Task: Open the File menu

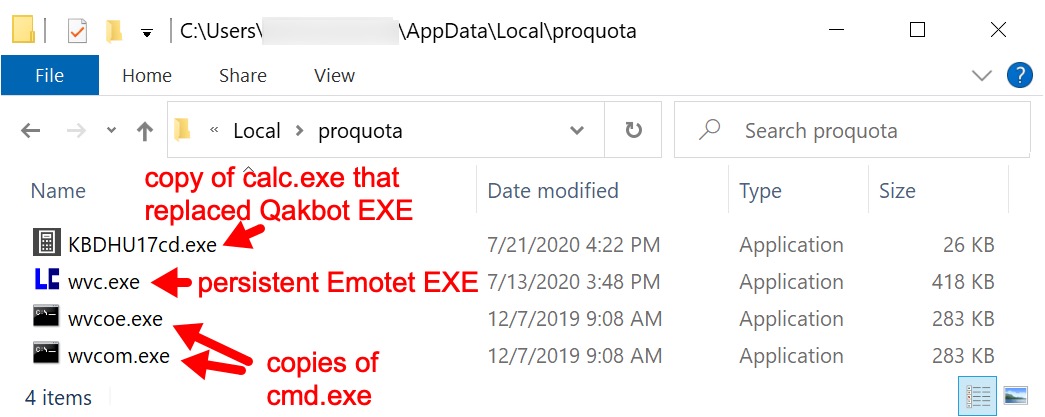Action: (x=50, y=75)
